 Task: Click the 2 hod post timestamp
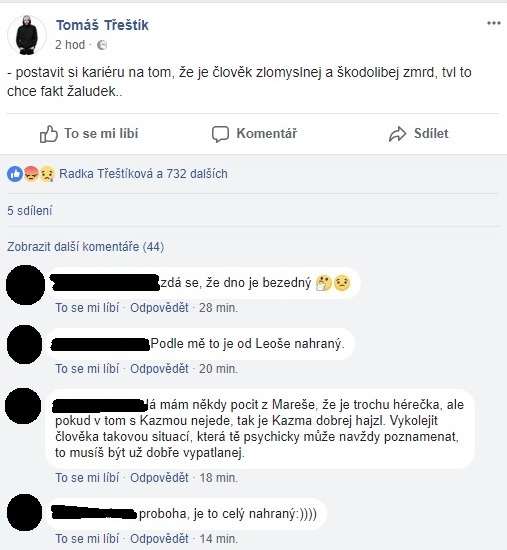pyautogui.click(x=70, y=45)
